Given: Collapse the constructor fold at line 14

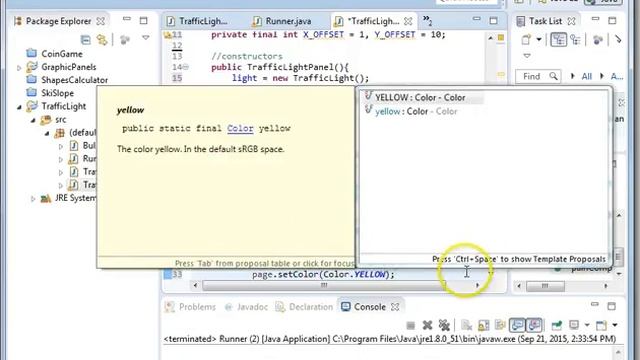Looking at the screenshot, I should (186, 67).
